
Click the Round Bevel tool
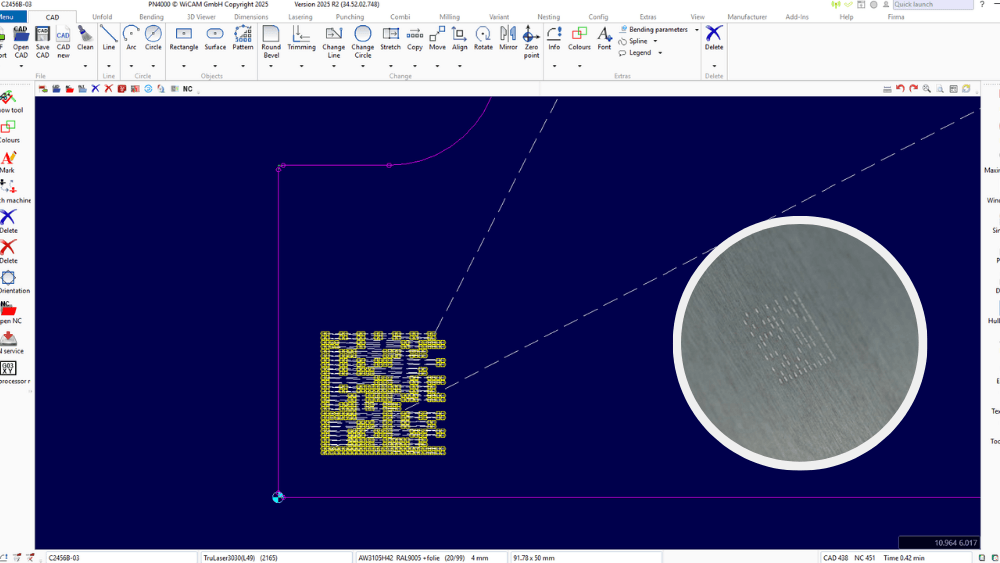point(271,38)
